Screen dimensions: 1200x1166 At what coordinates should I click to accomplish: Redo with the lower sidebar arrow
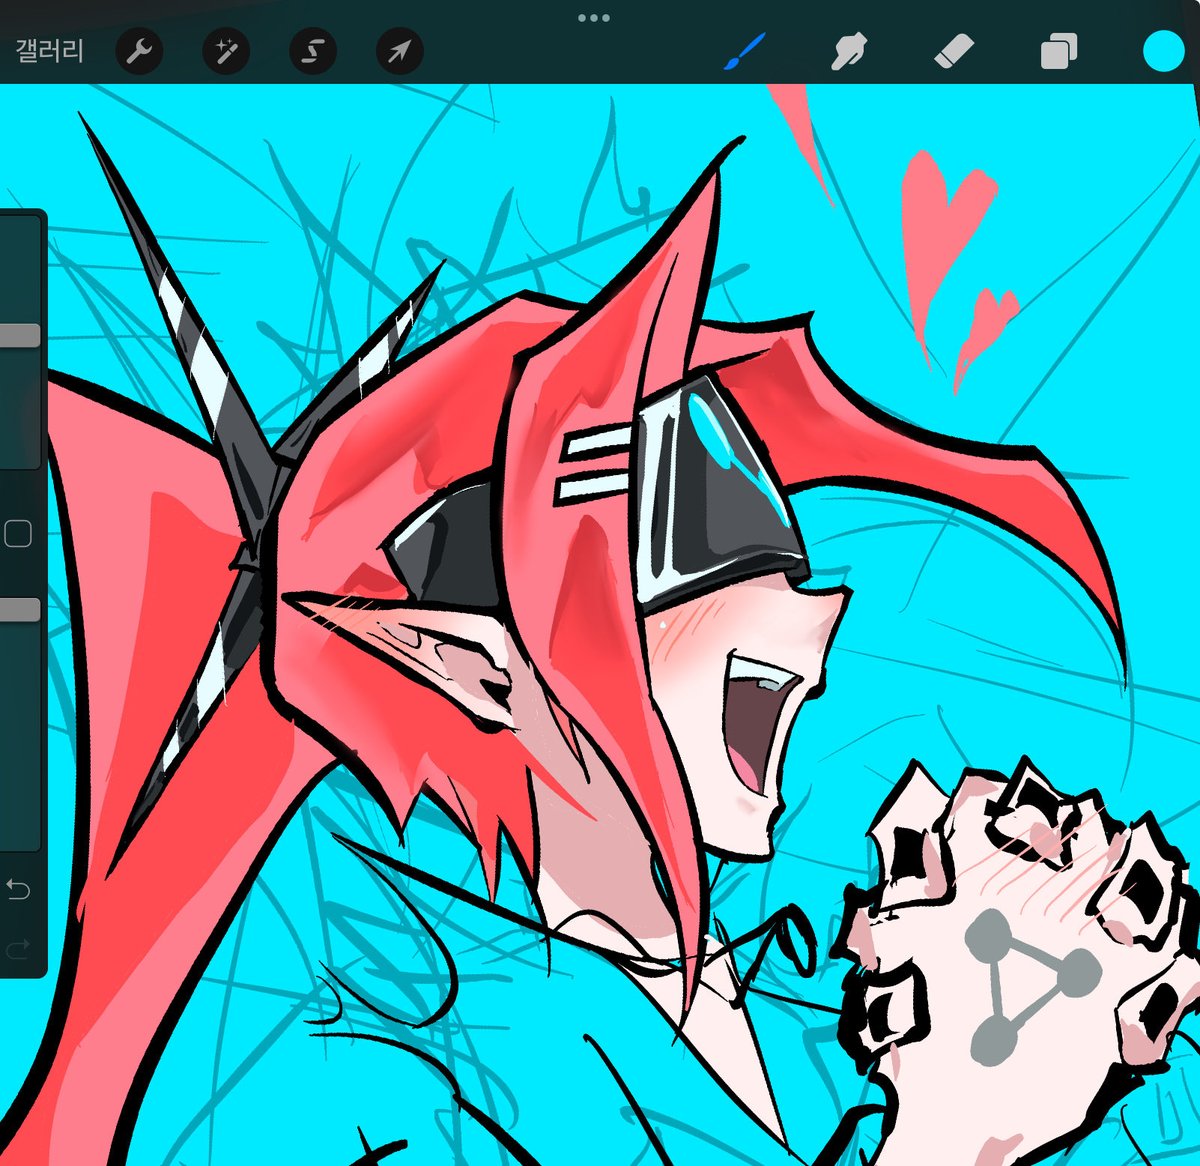click(x=18, y=949)
